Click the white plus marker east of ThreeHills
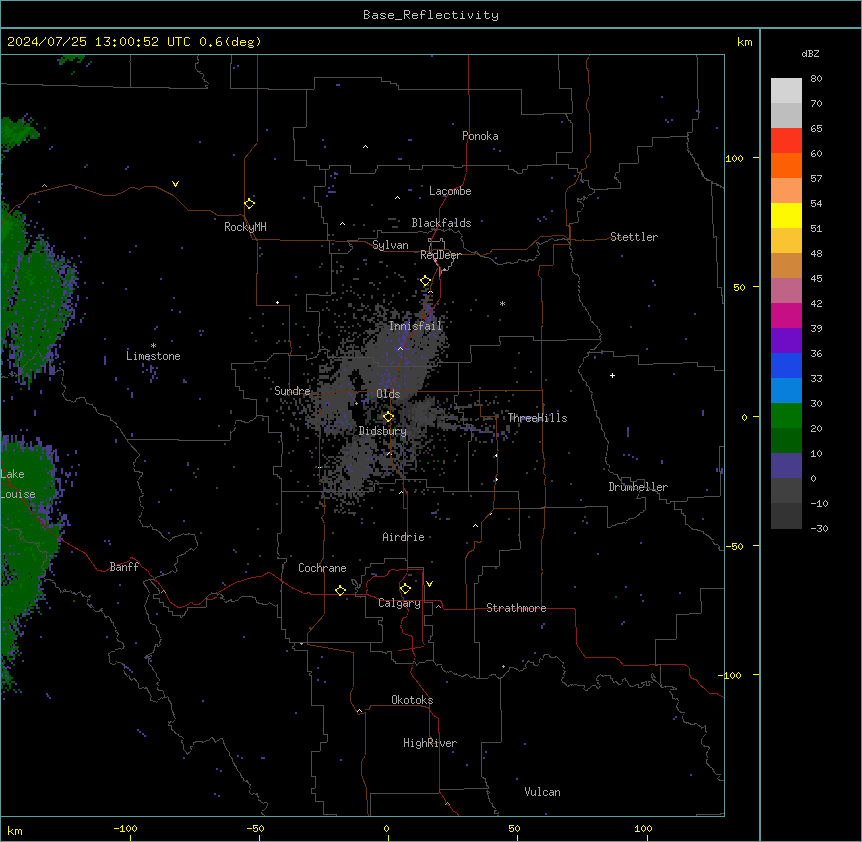862x842 pixels. click(x=612, y=375)
